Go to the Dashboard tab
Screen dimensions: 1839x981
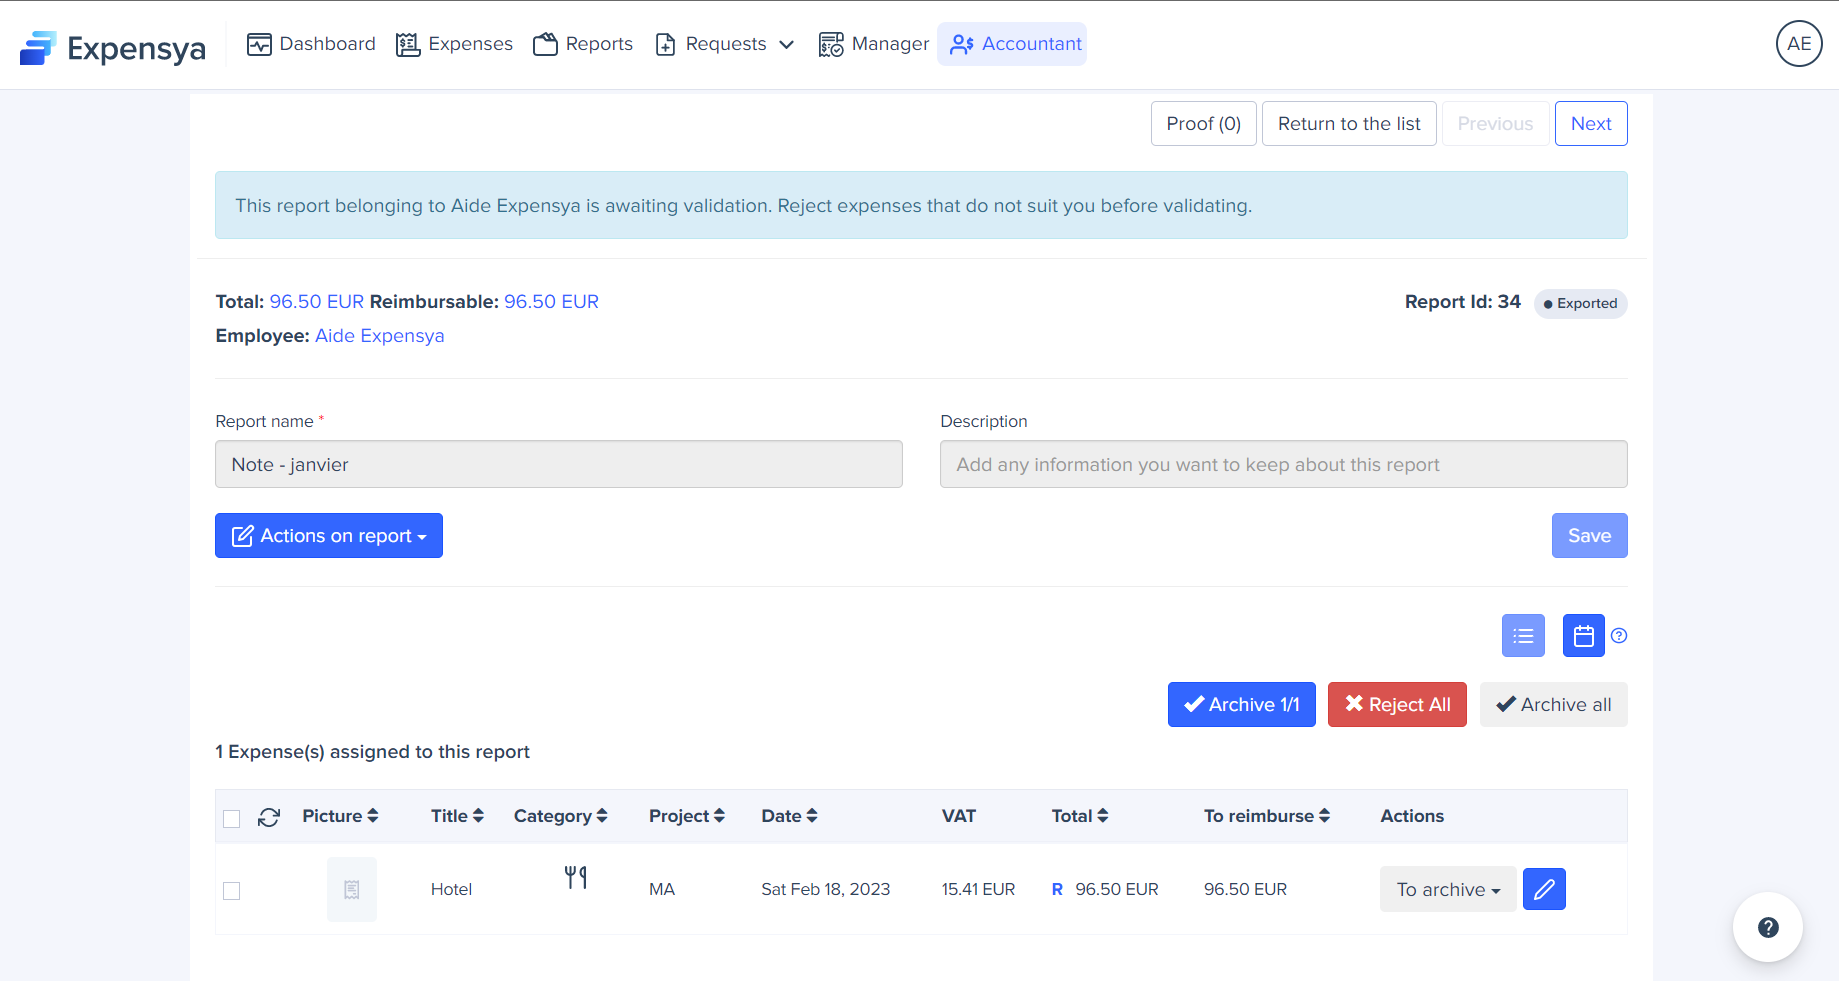[x=311, y=44]
